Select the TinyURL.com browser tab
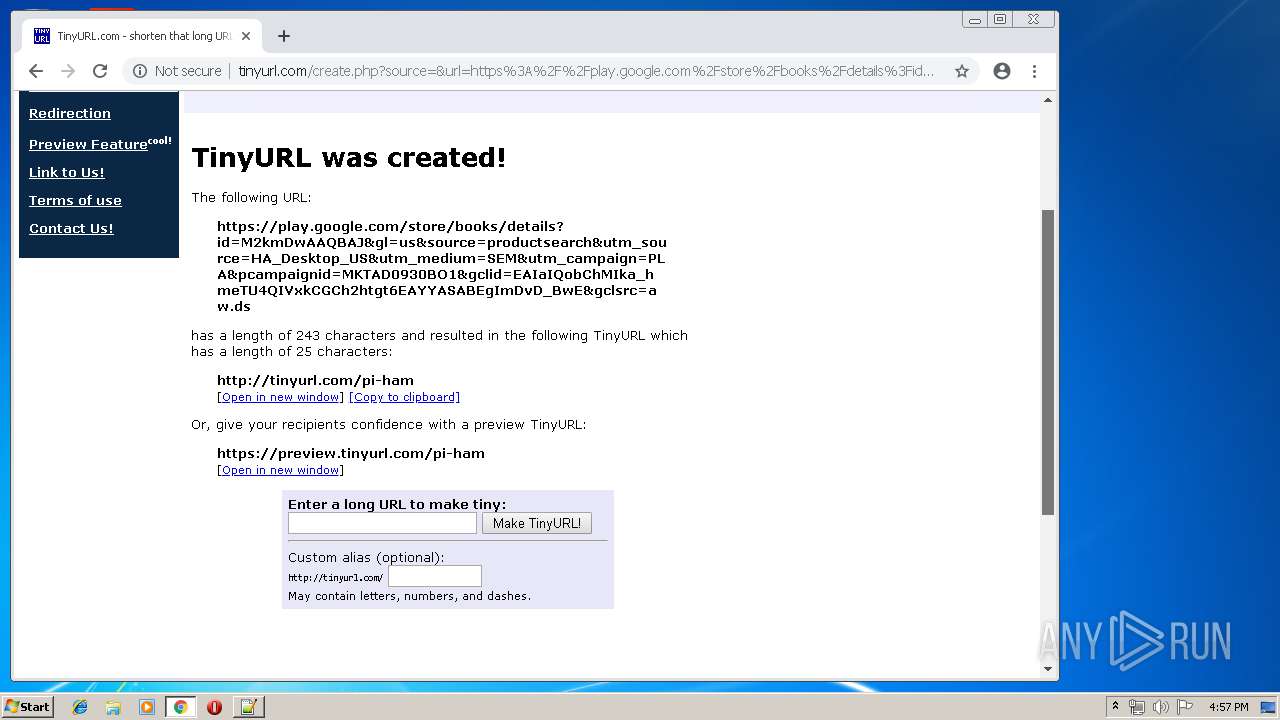 tap(142, 36)
